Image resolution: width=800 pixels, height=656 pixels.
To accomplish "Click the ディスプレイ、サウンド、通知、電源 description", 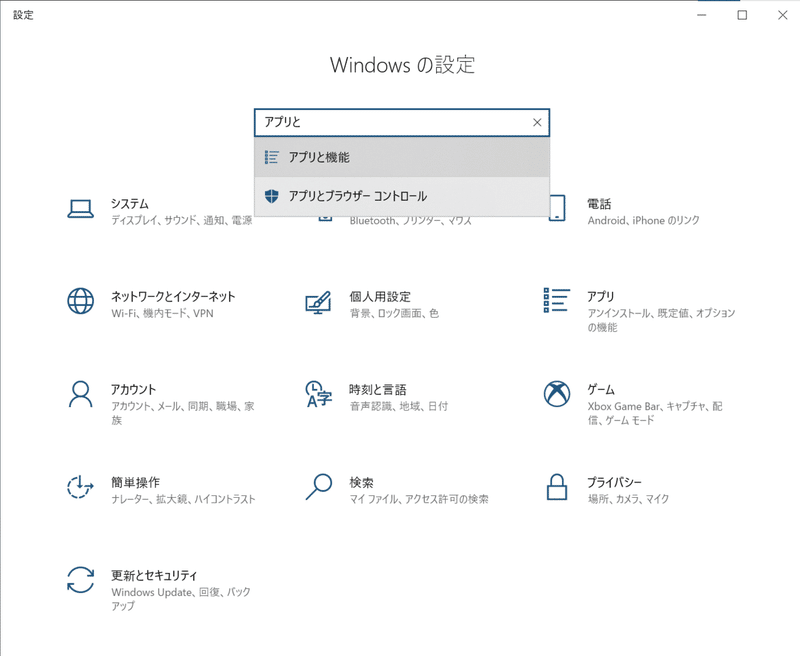I will tap(182, 220).
